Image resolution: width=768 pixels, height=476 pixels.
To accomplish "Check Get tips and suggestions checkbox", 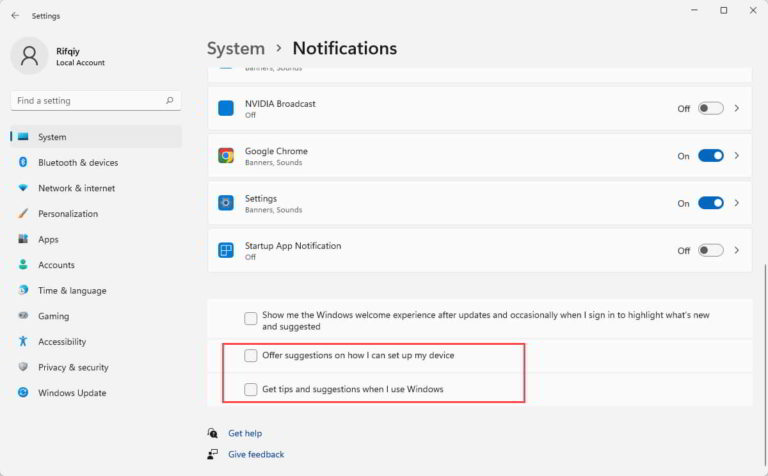I will pyautogui.click(x=251, y=389).
